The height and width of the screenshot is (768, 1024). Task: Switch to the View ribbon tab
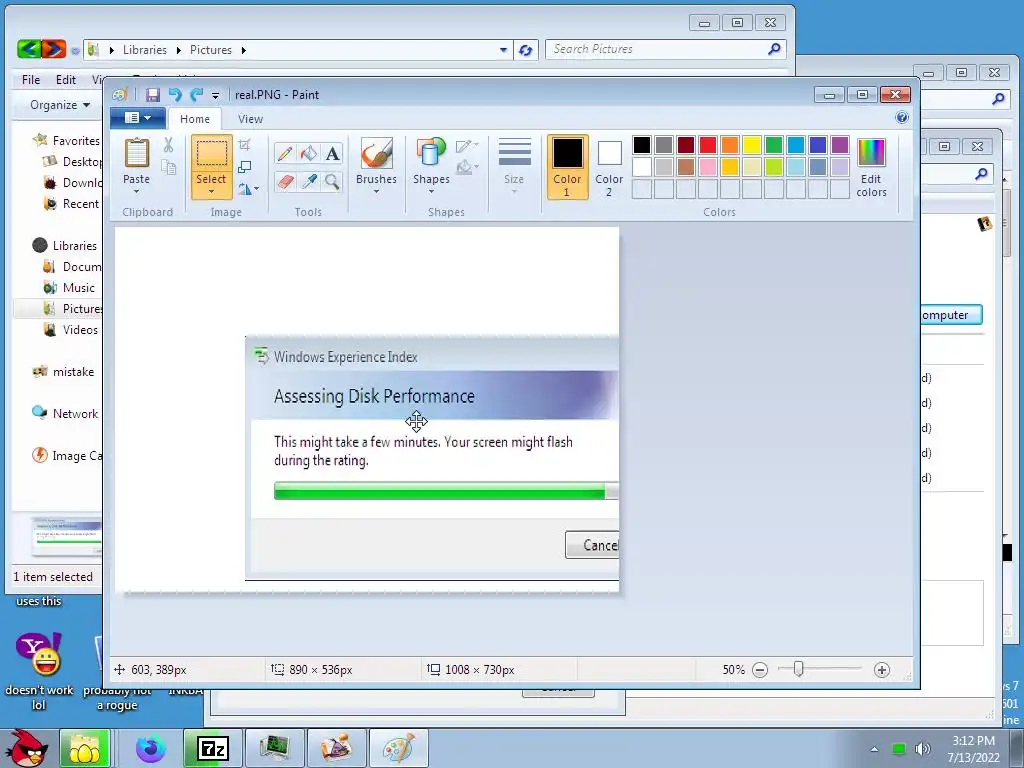[x=250, y=119]
